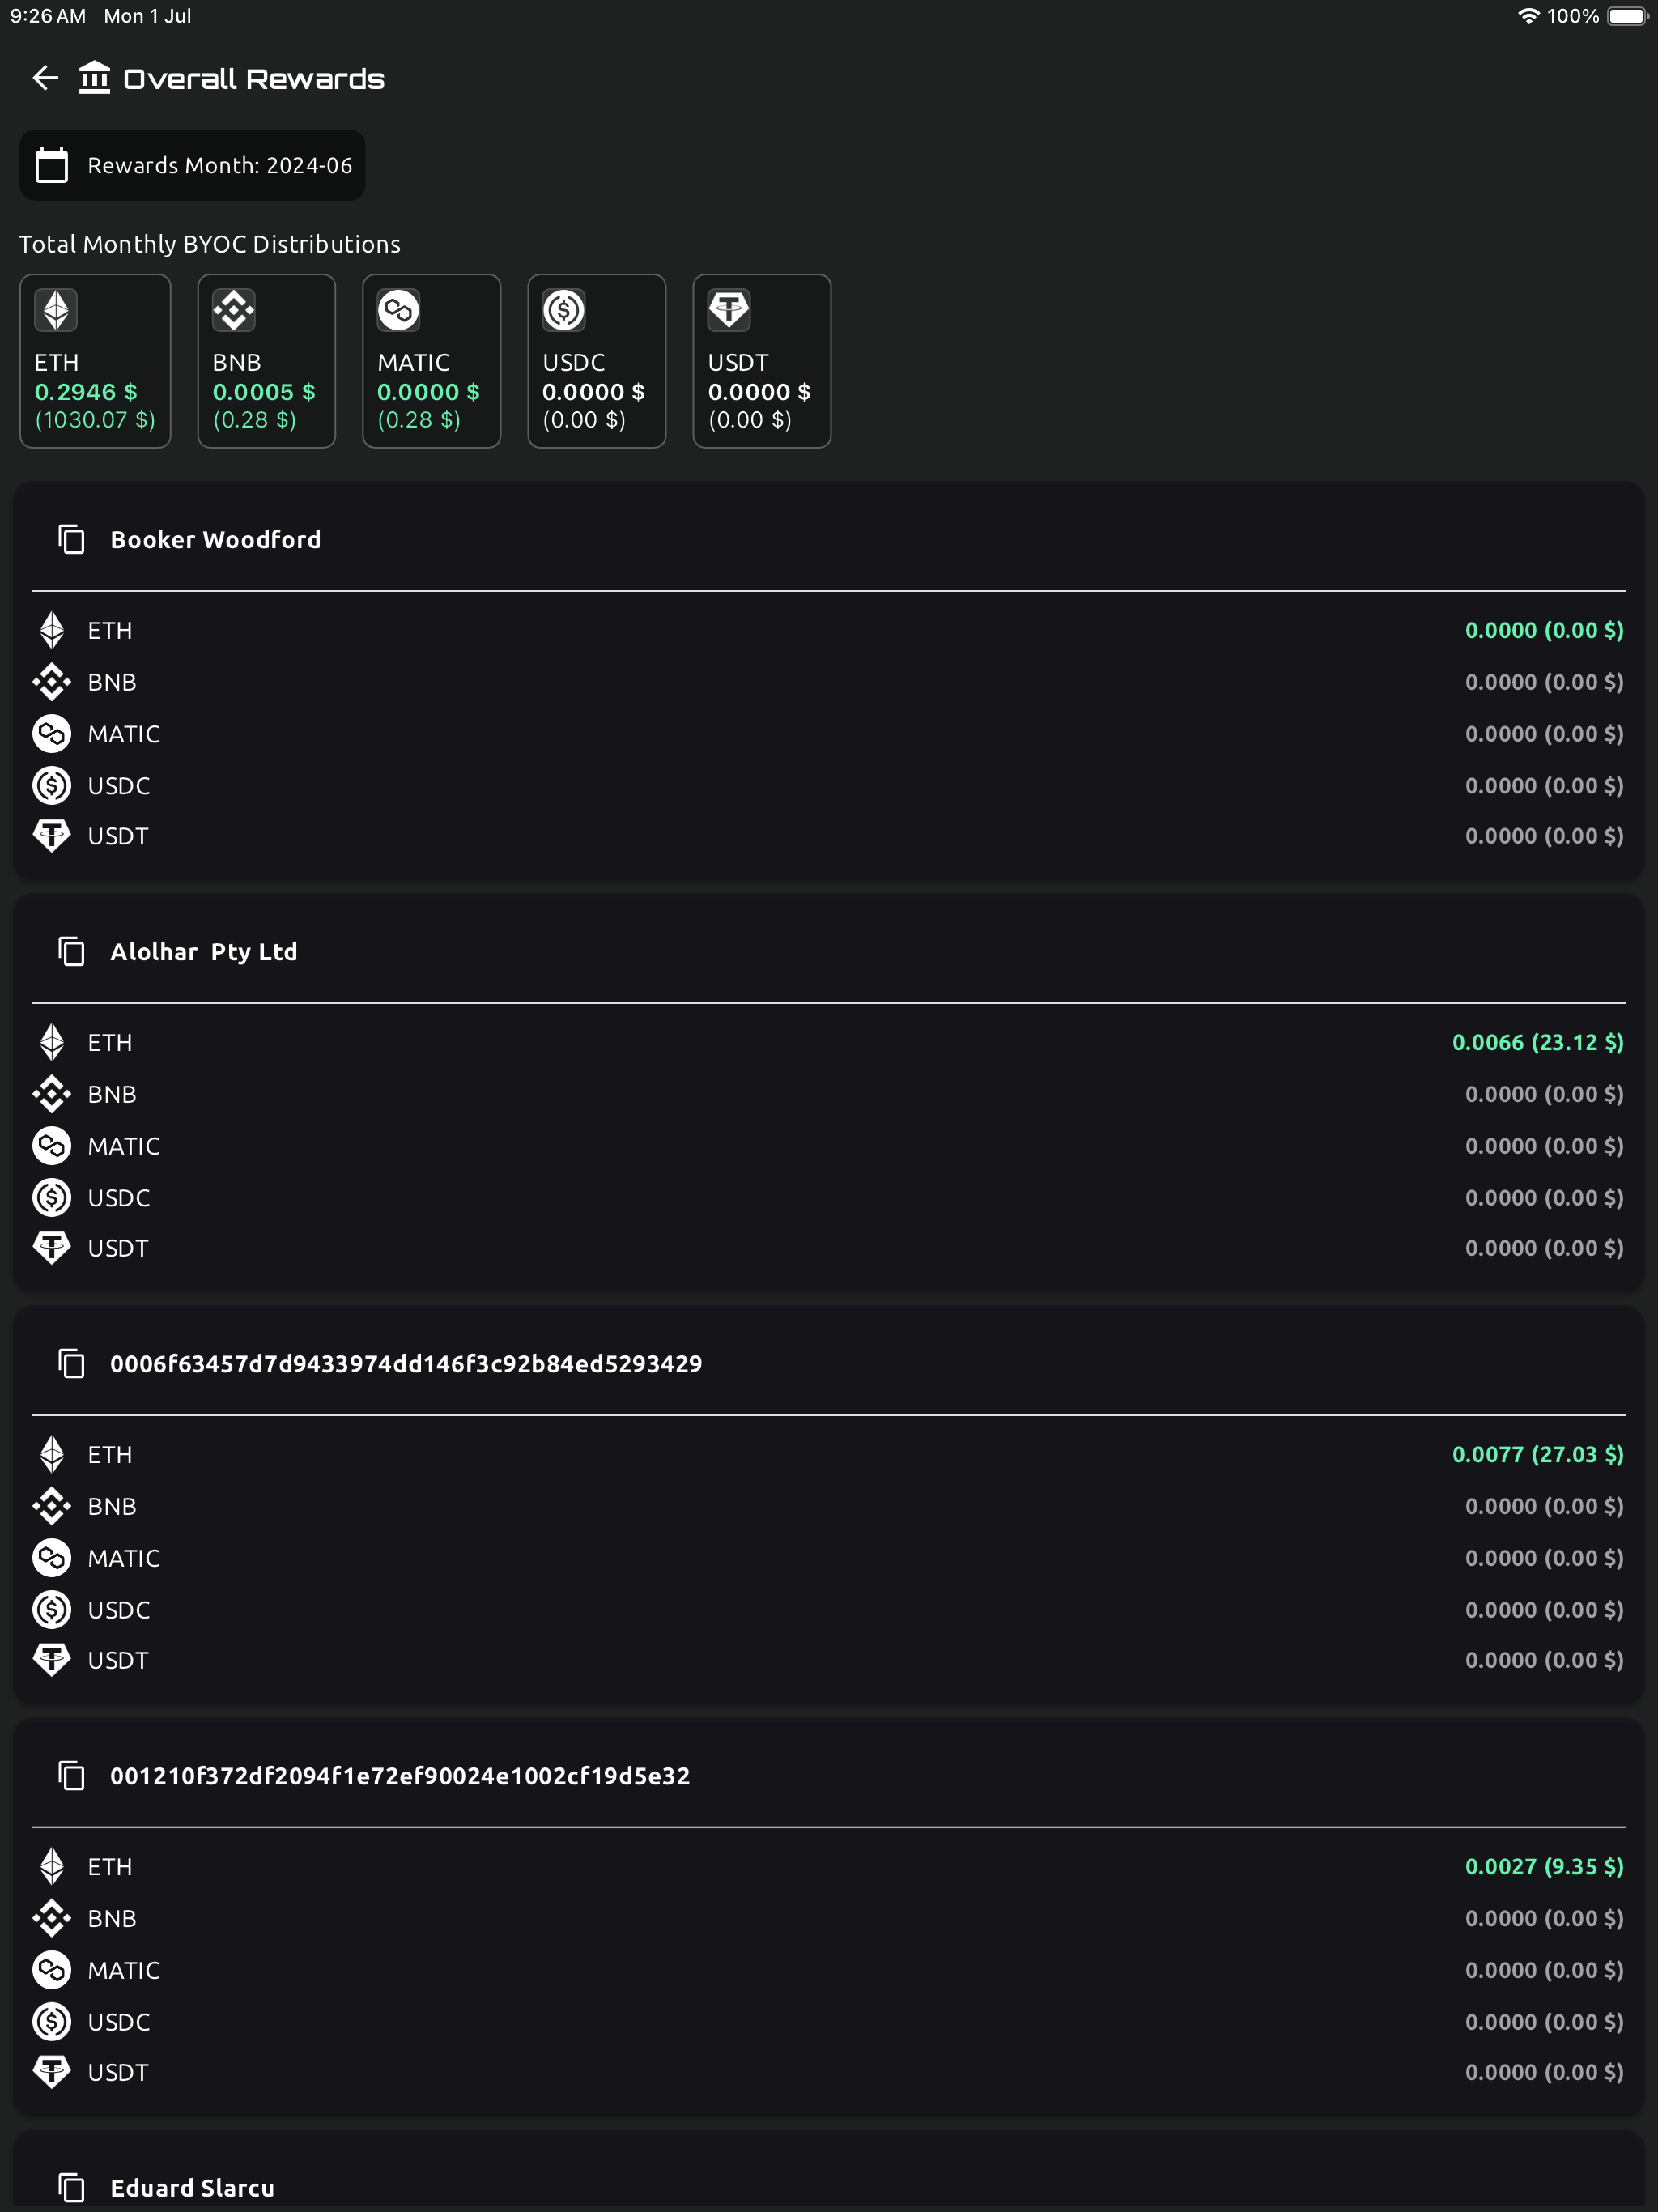Open the USDT total distribution card

coord(762,361)
